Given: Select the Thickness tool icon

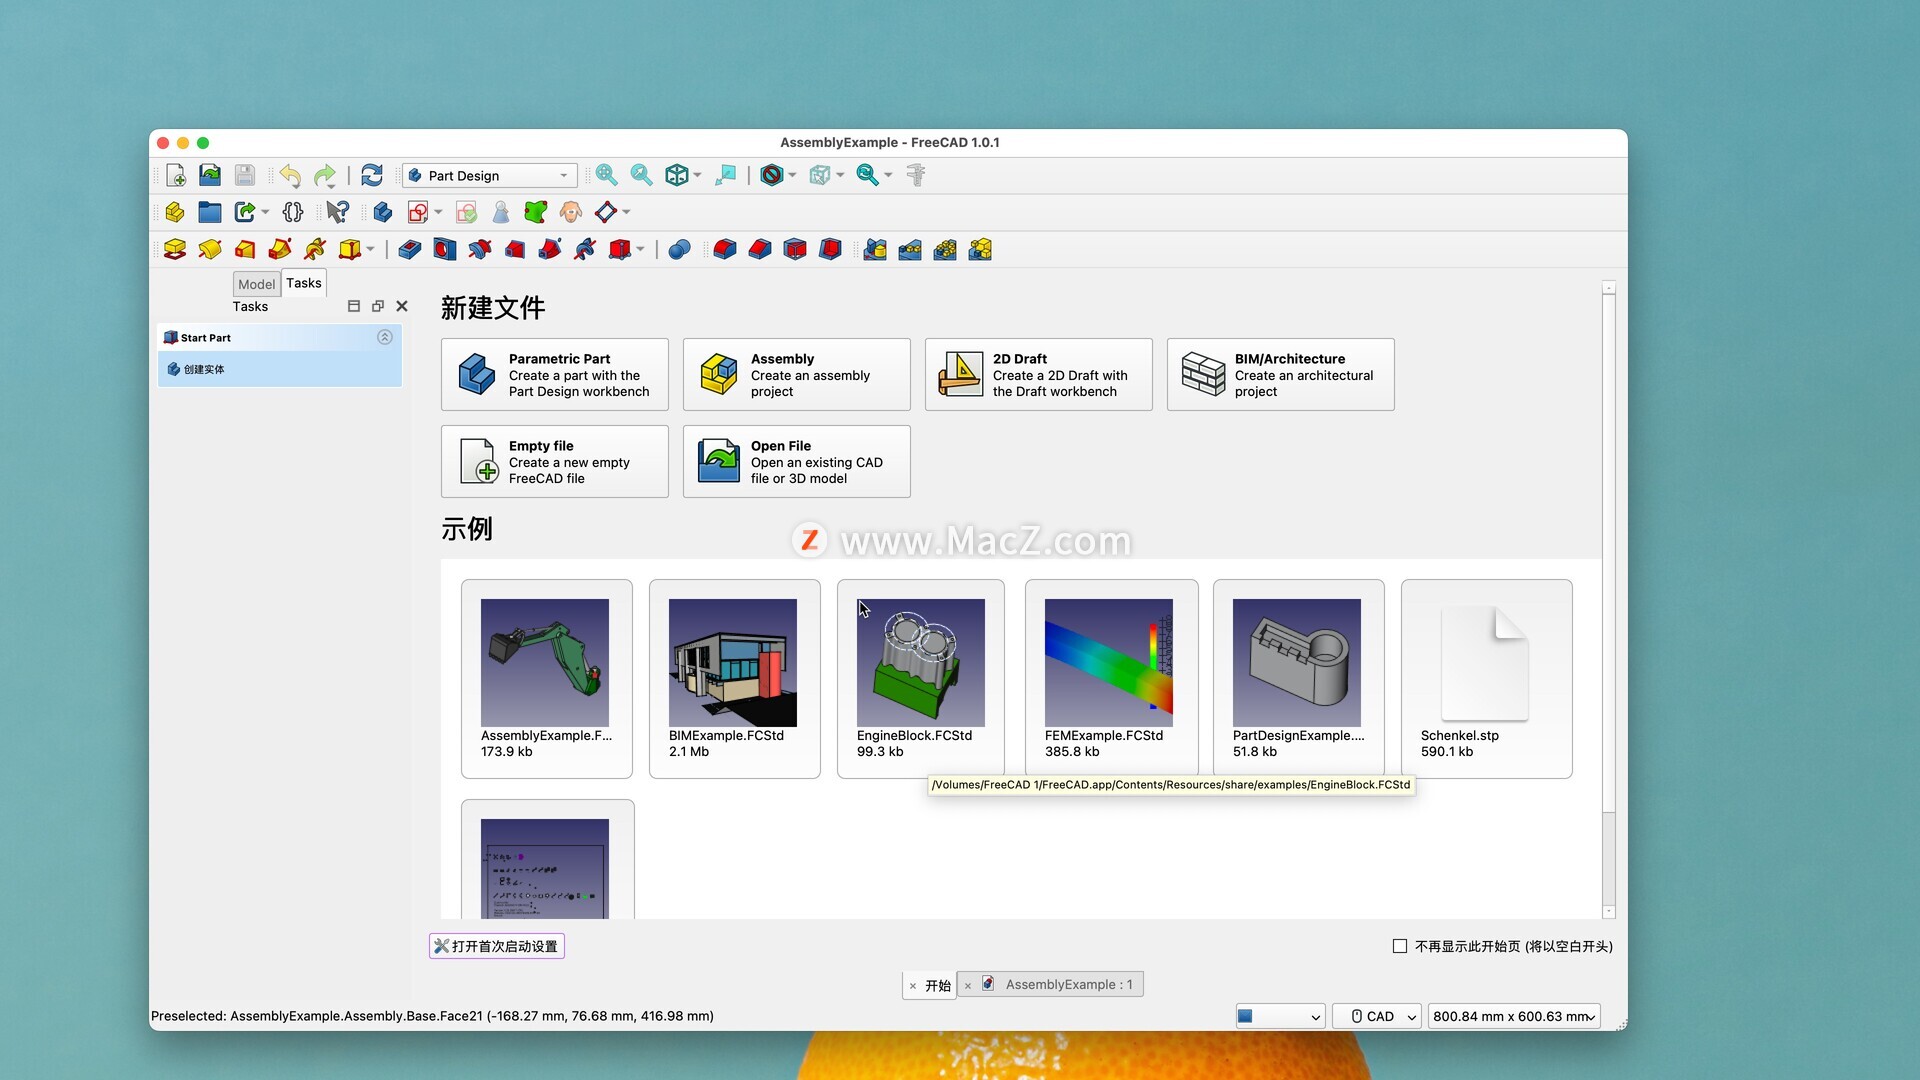Looking at the screenshot, I should pyautogui.click(x=830, y=250).
